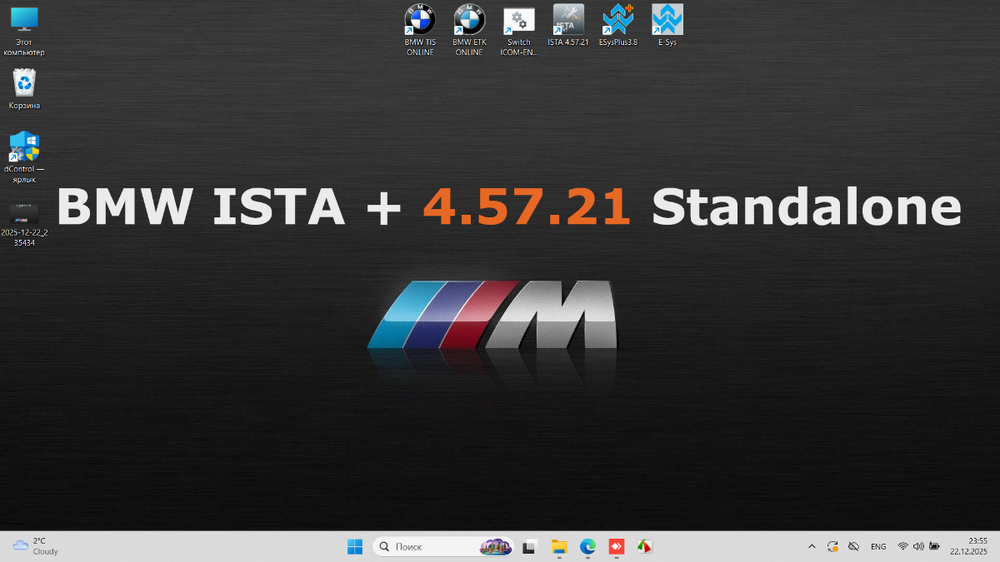The image size is (1000, 562).
Task: Expand the hidden system tray icons
Action: [x=812, y=547]
